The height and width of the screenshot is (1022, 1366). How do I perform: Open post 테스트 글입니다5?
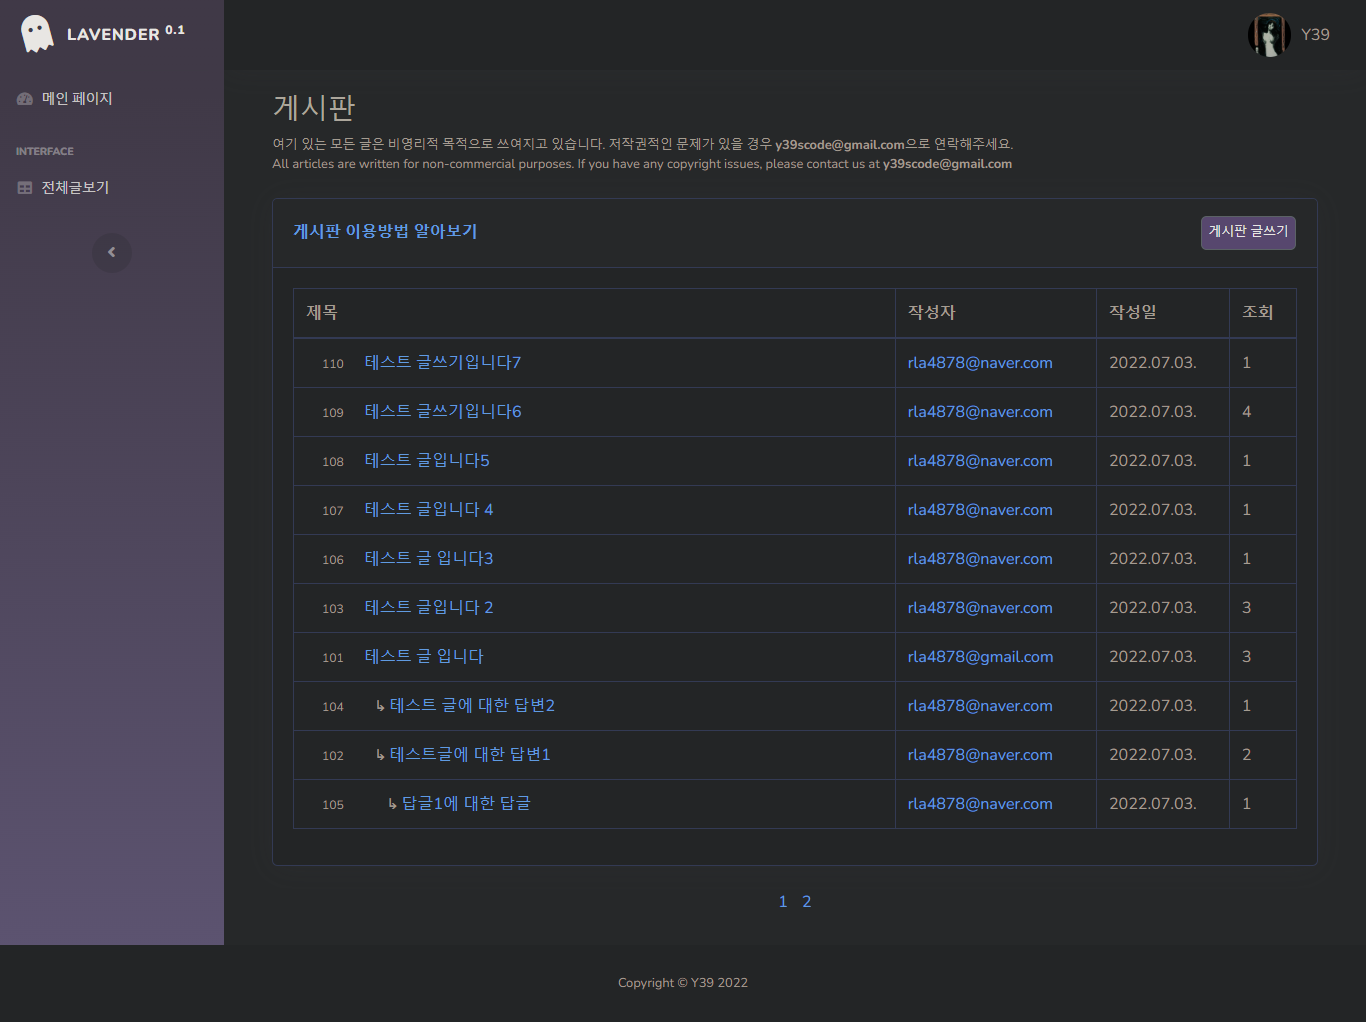427,461
